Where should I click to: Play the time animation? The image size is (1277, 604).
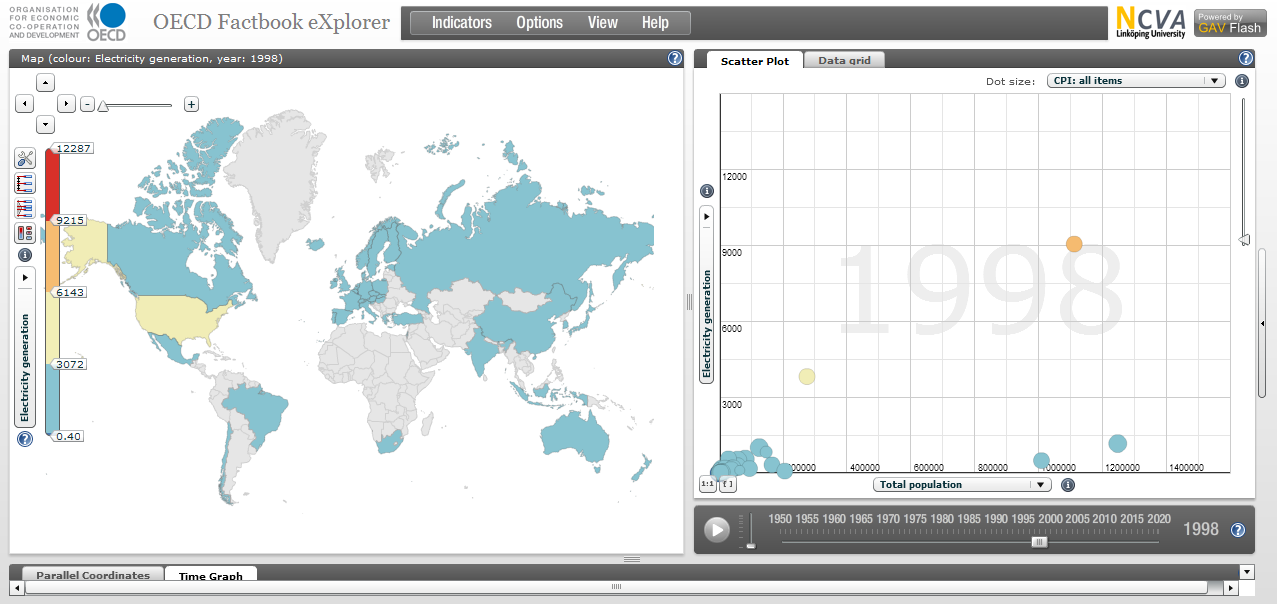coord(717,529)
